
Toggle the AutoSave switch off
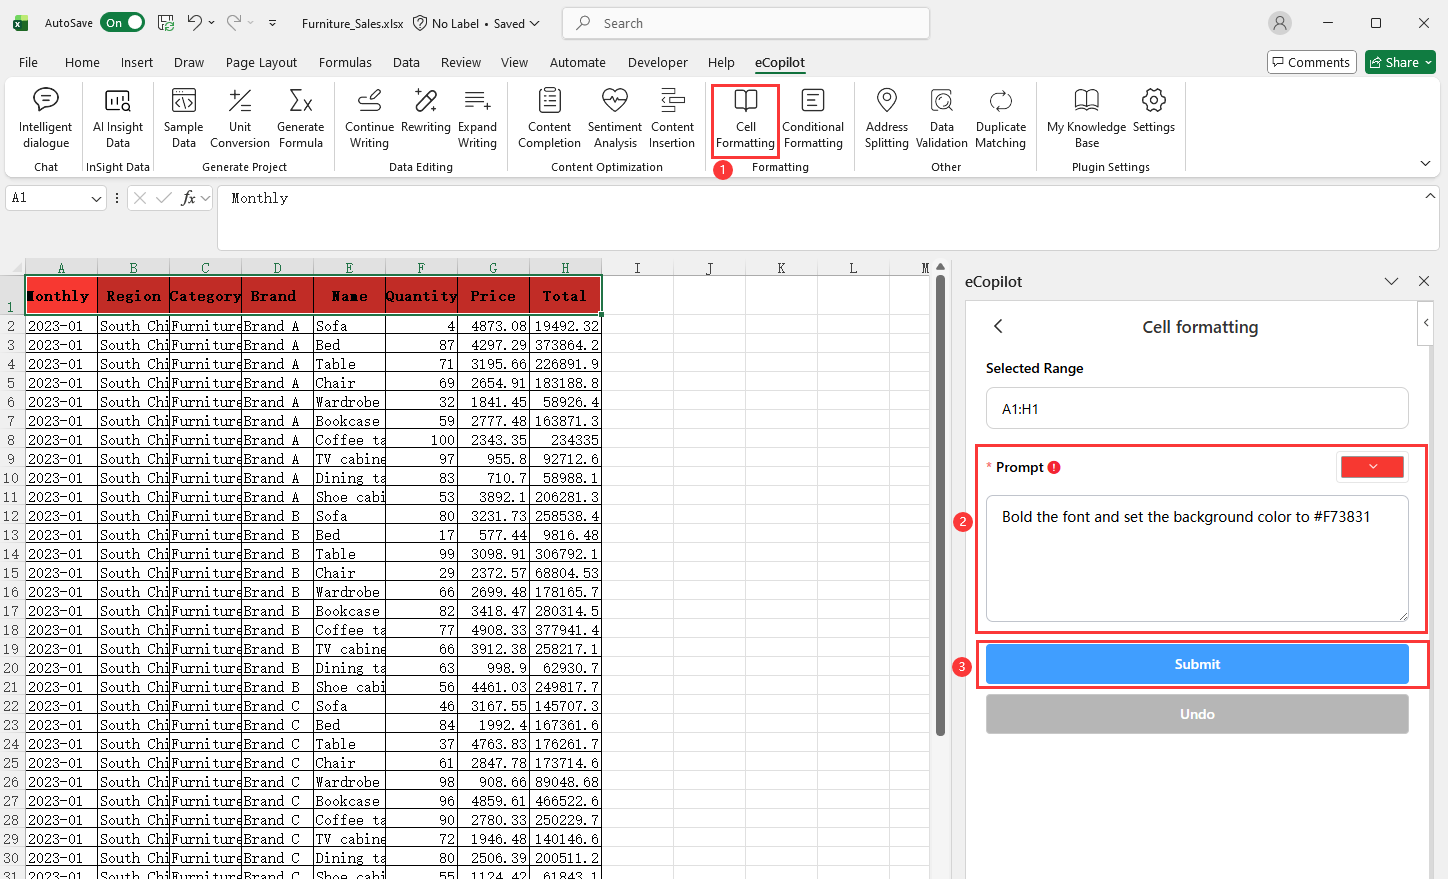tap(124, 23)
